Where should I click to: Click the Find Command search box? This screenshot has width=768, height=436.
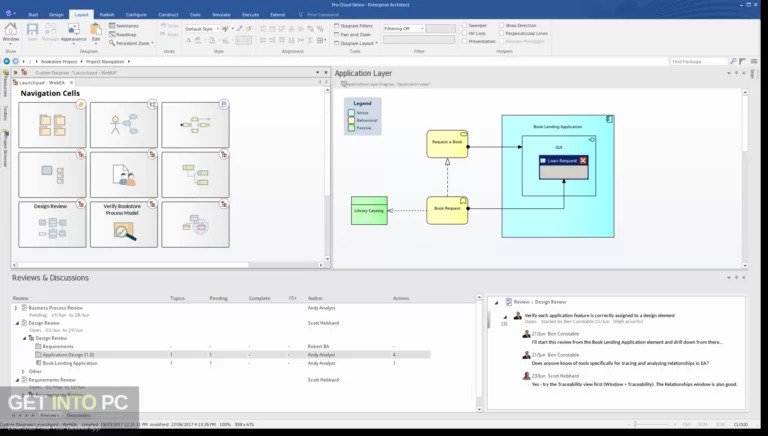pos(323,15)
